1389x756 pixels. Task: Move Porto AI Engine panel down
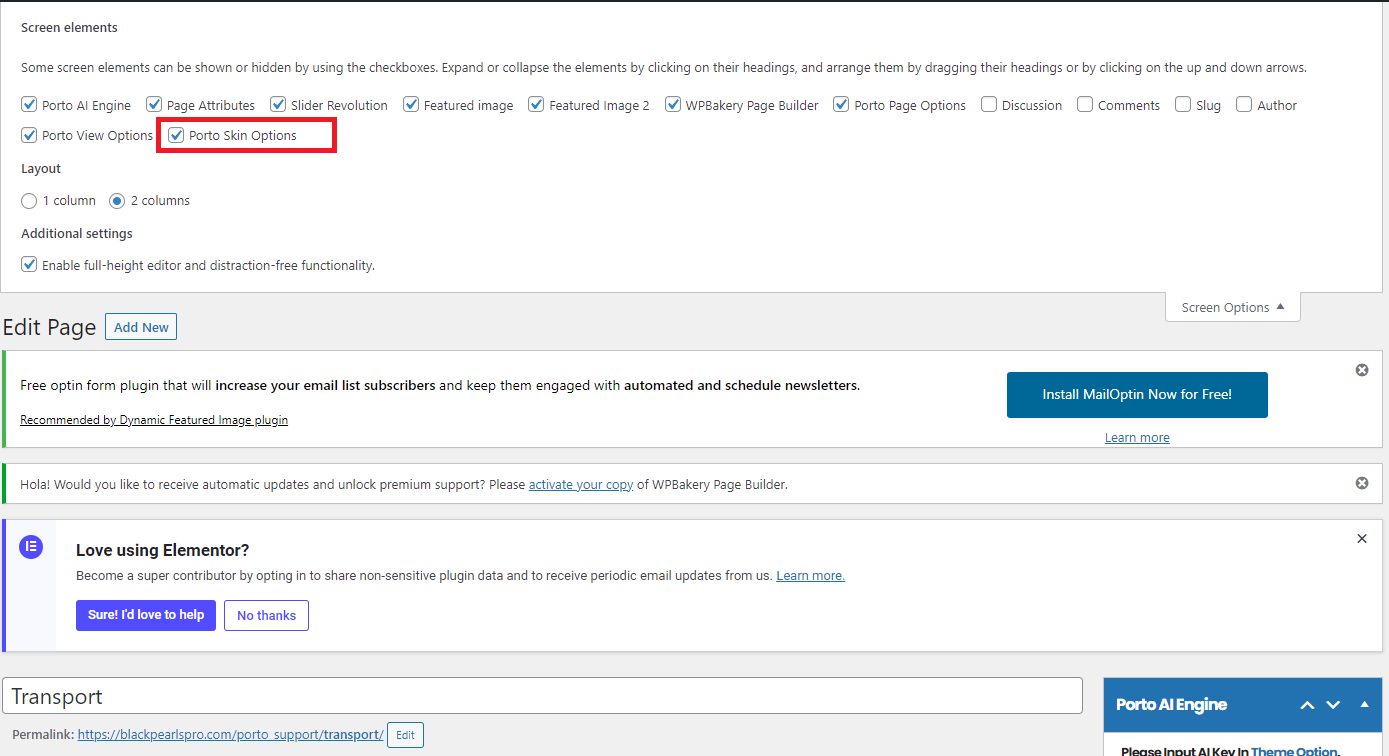click(1333, 705)
